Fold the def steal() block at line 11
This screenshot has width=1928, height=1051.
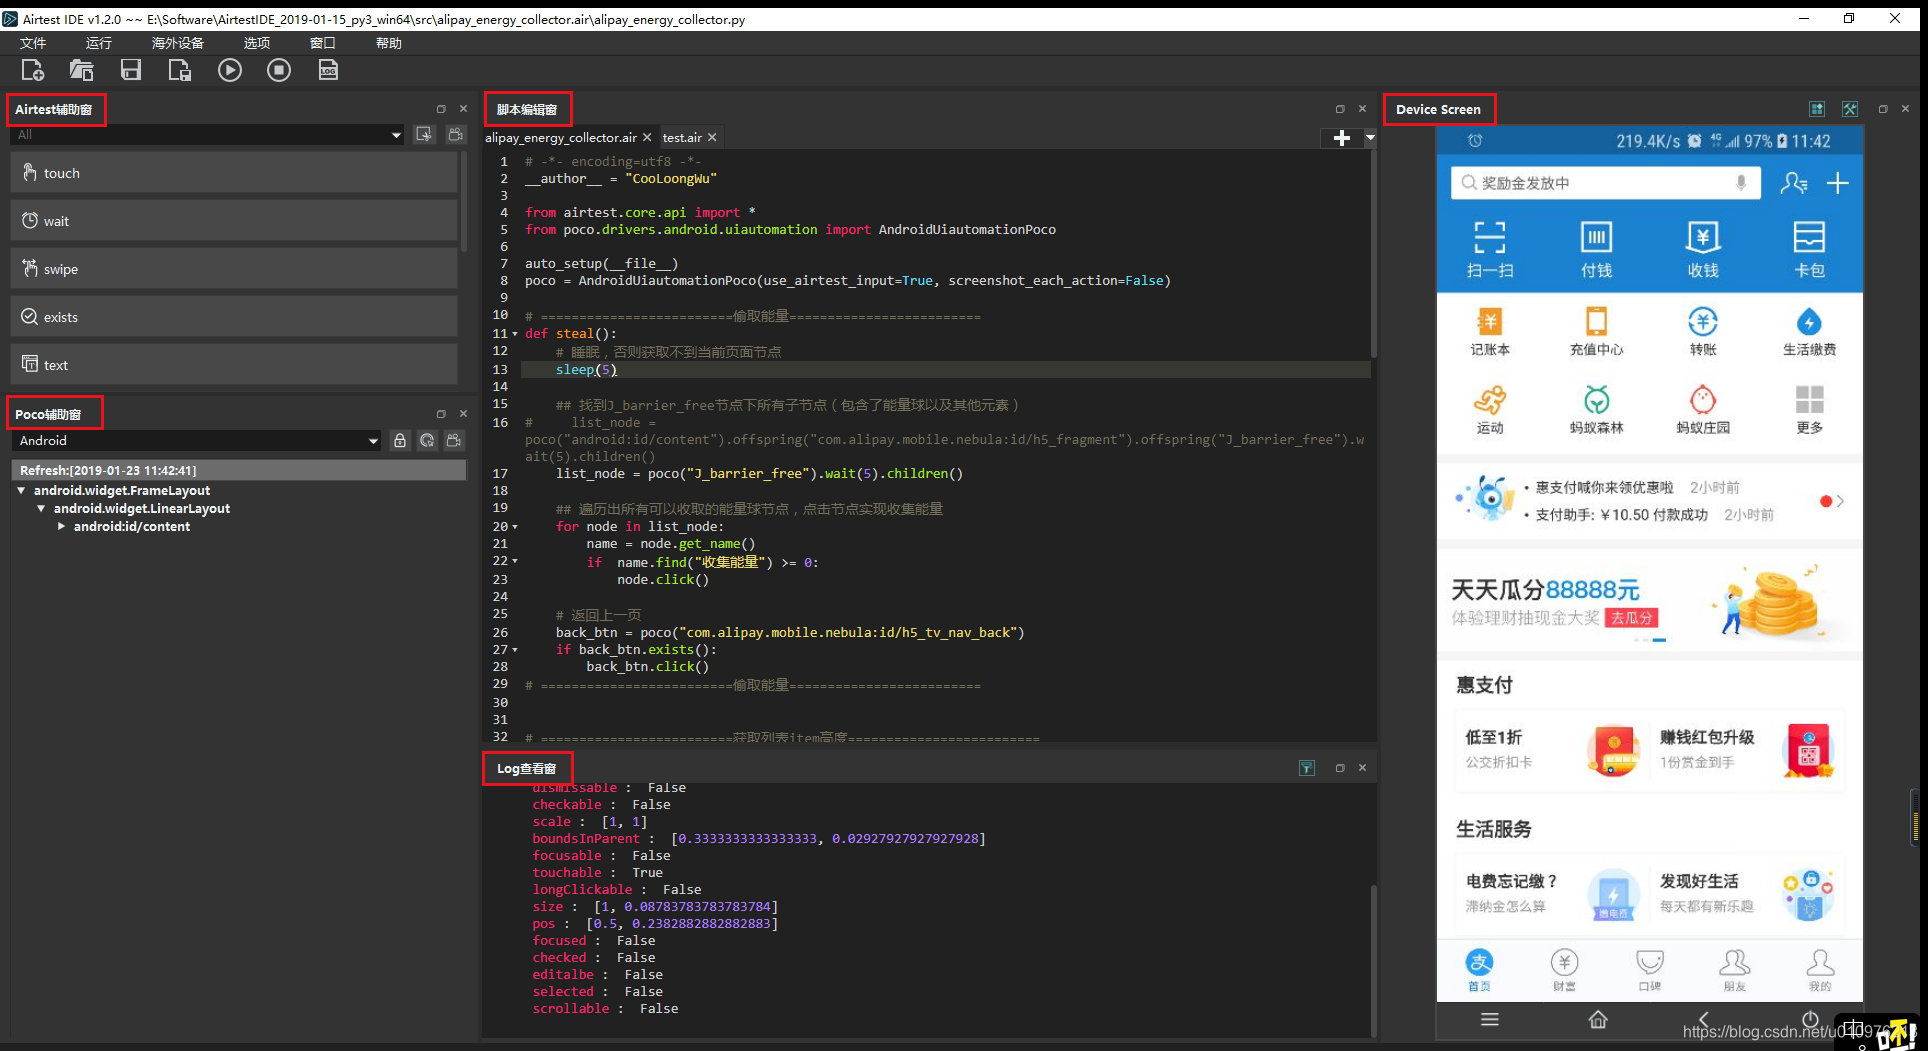[x=515, y=334]
